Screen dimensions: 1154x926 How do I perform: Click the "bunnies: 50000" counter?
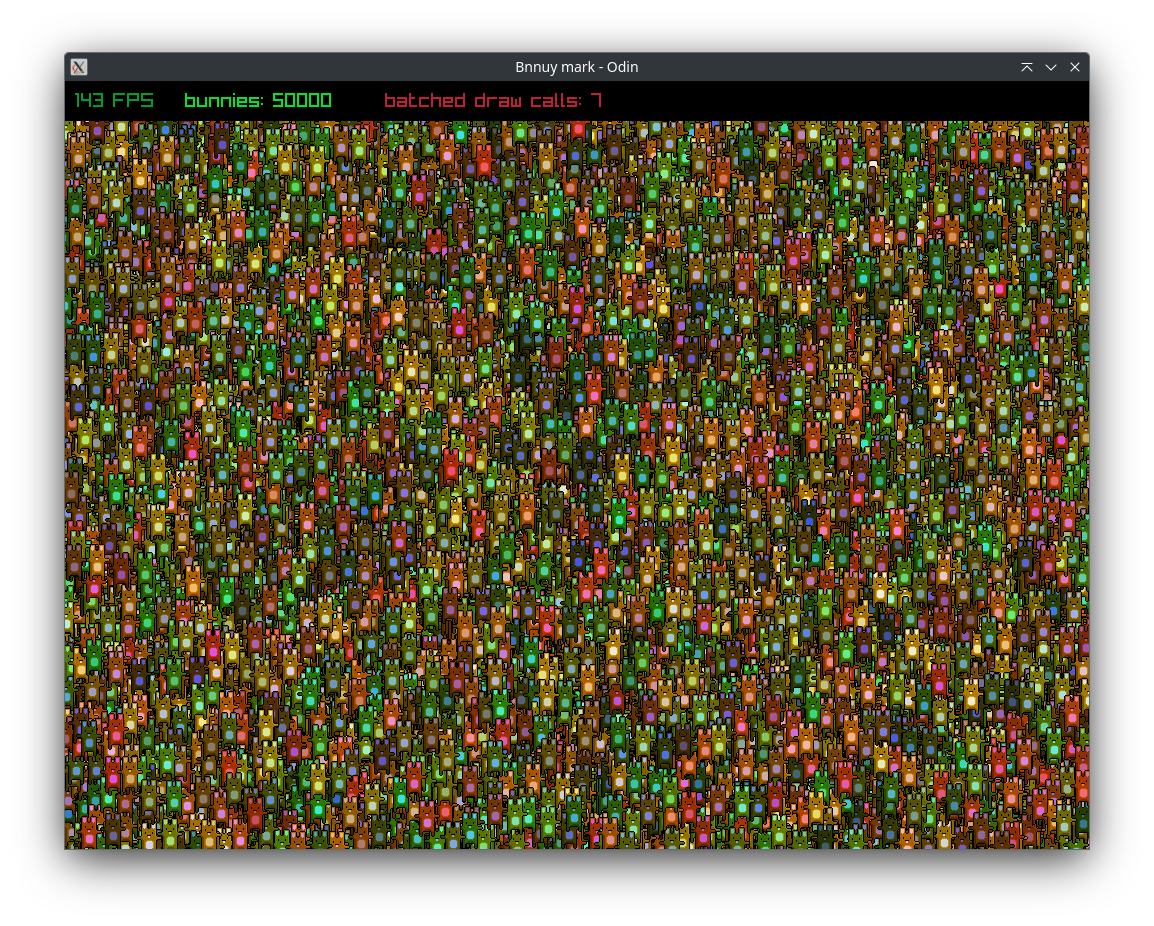pos(258,100)
